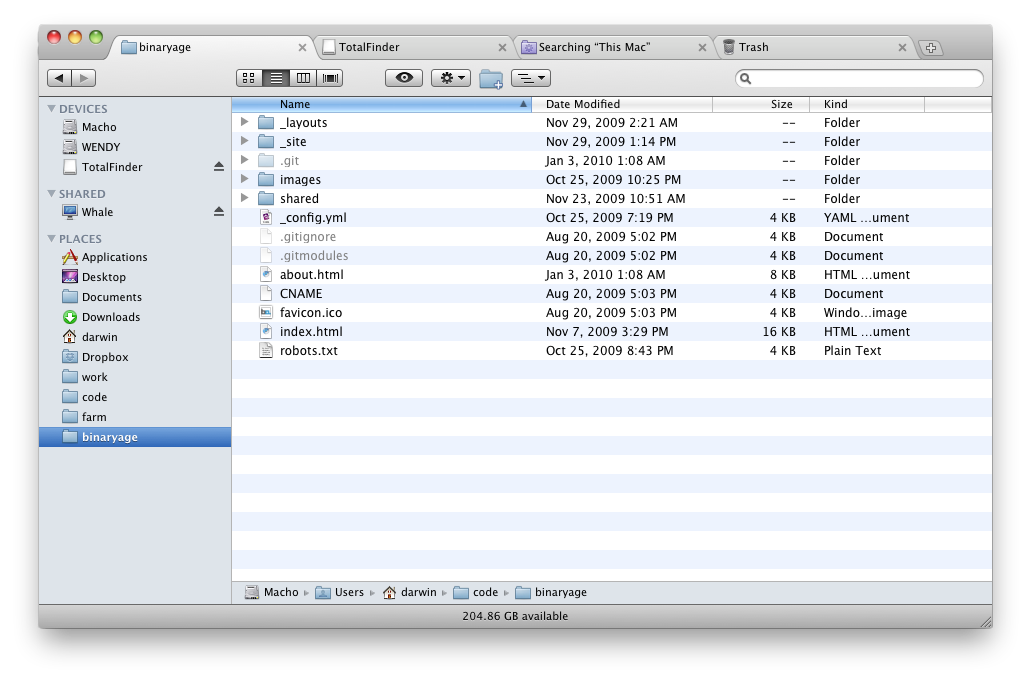Switch to the Trash tab
Viewport: 1032px width, 683px height.
[753, 47]
